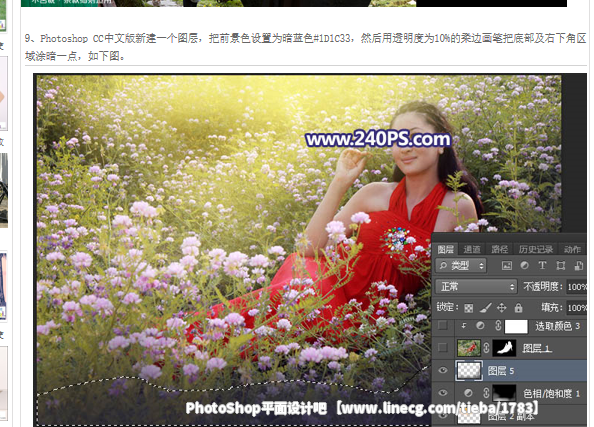Open the 正常 blend mode dropdown
The height and width of the screenshot is (427, 594).
[x=476, y=286]
